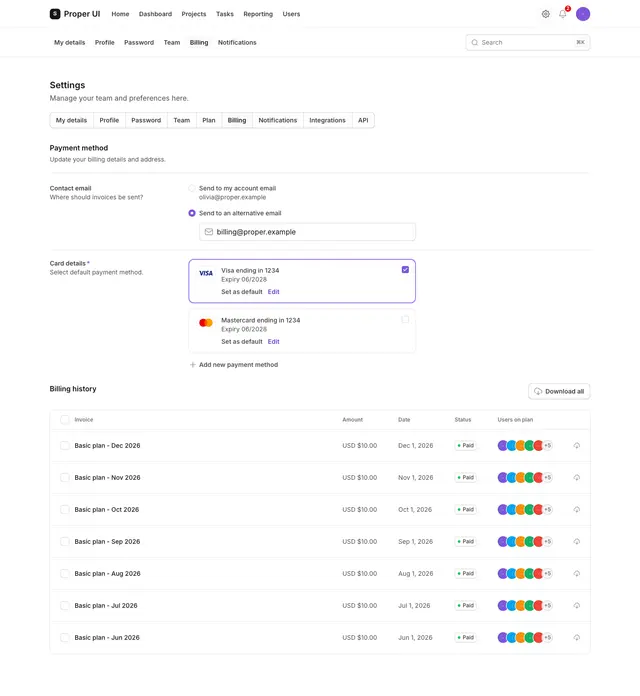Download the Jun 2026 invoice

[x=577, y=637]
